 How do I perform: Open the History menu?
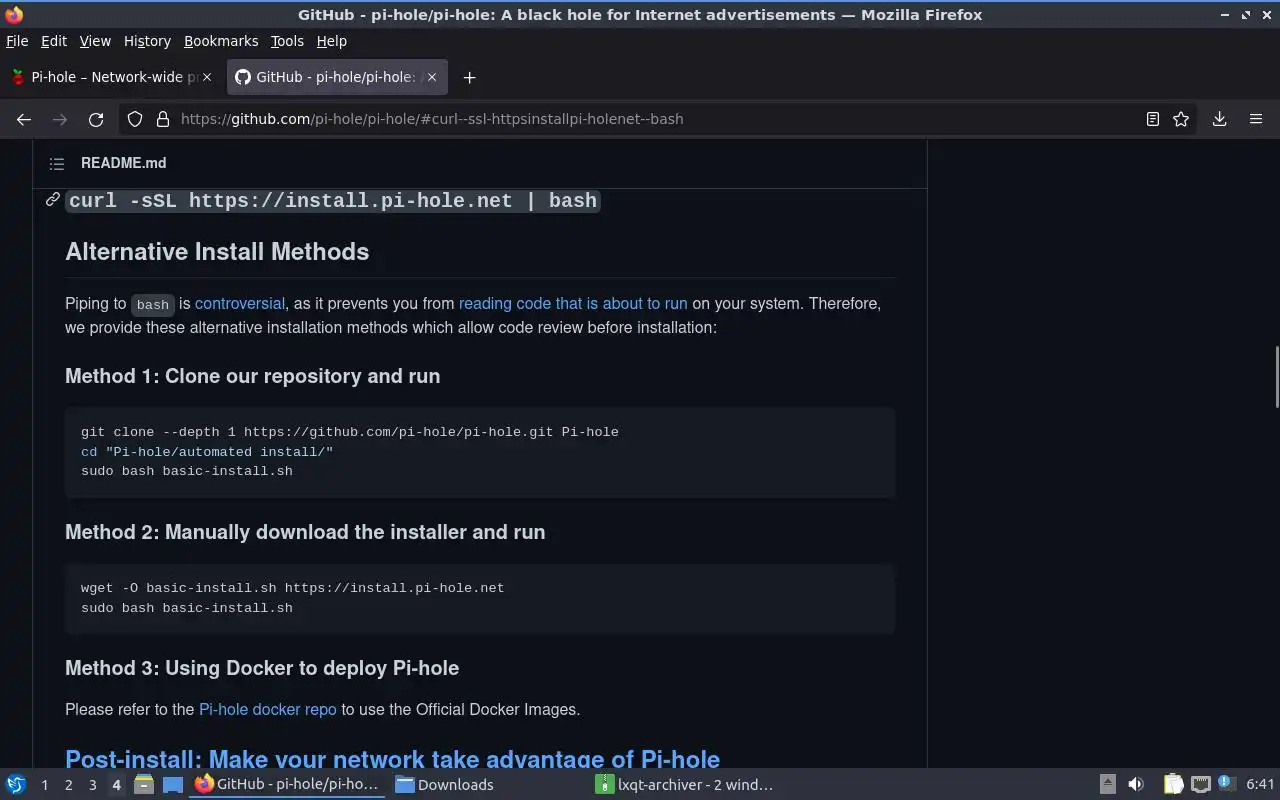(x=147, y=41)
